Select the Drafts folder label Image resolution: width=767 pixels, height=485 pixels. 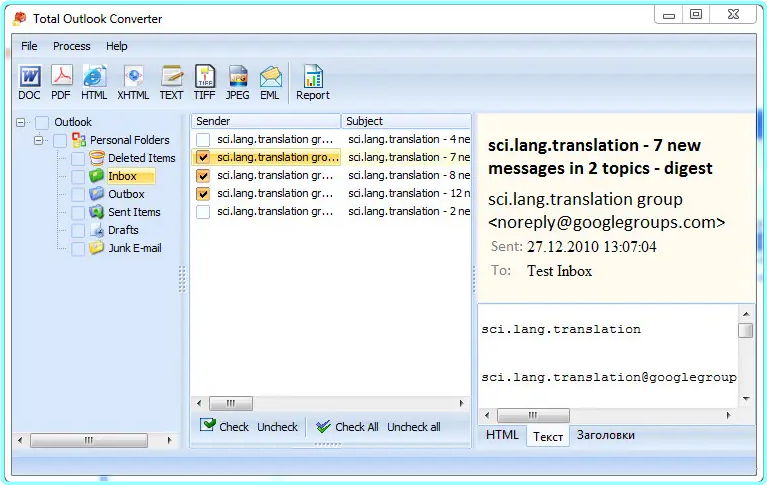click(x=123, y=230)
